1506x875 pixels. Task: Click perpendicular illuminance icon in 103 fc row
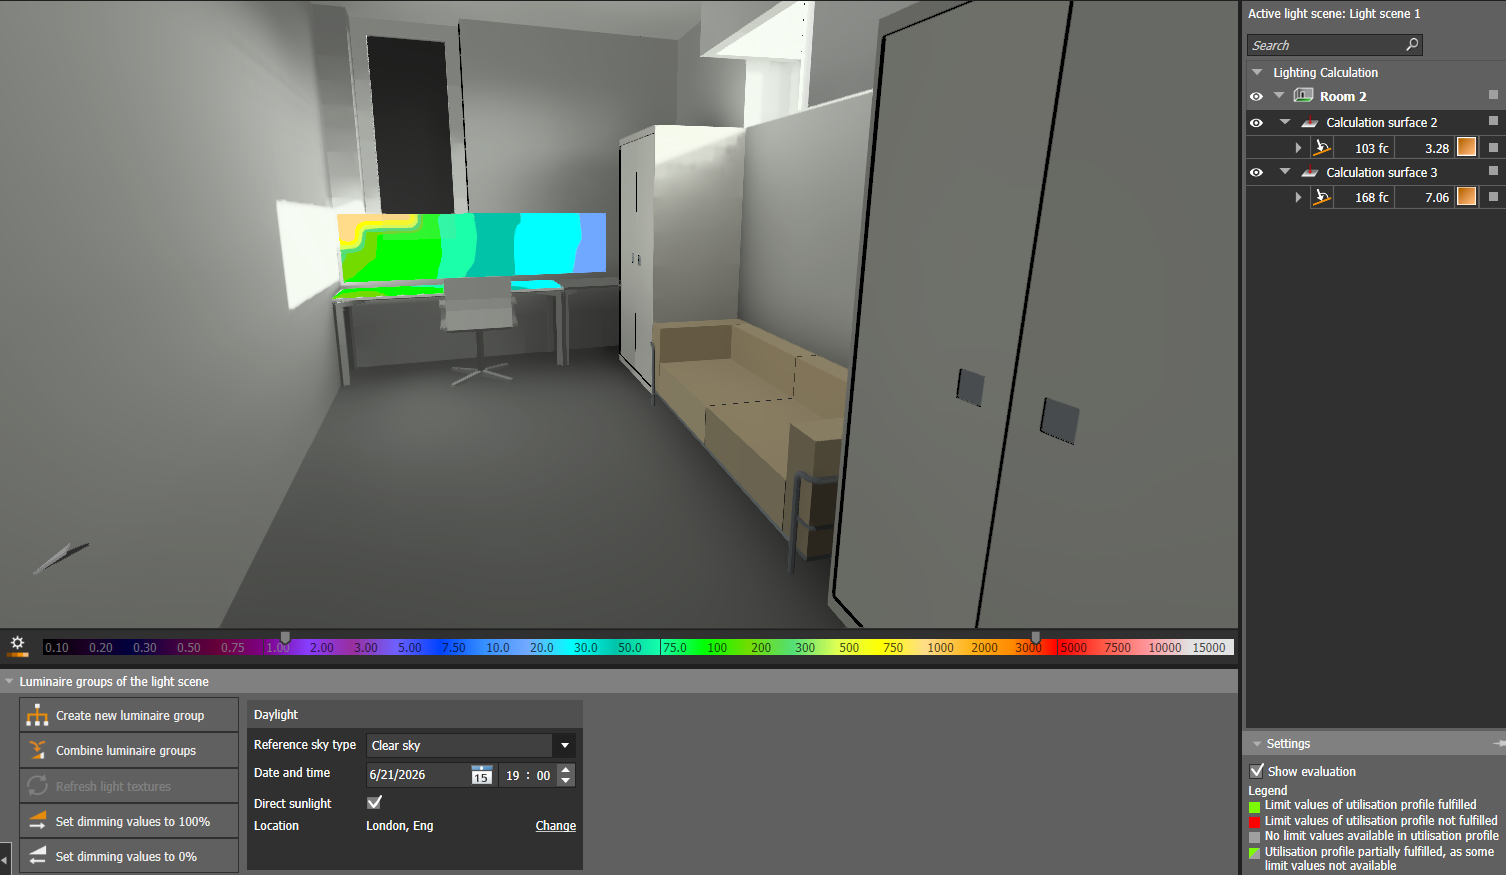pos(1322,148)
